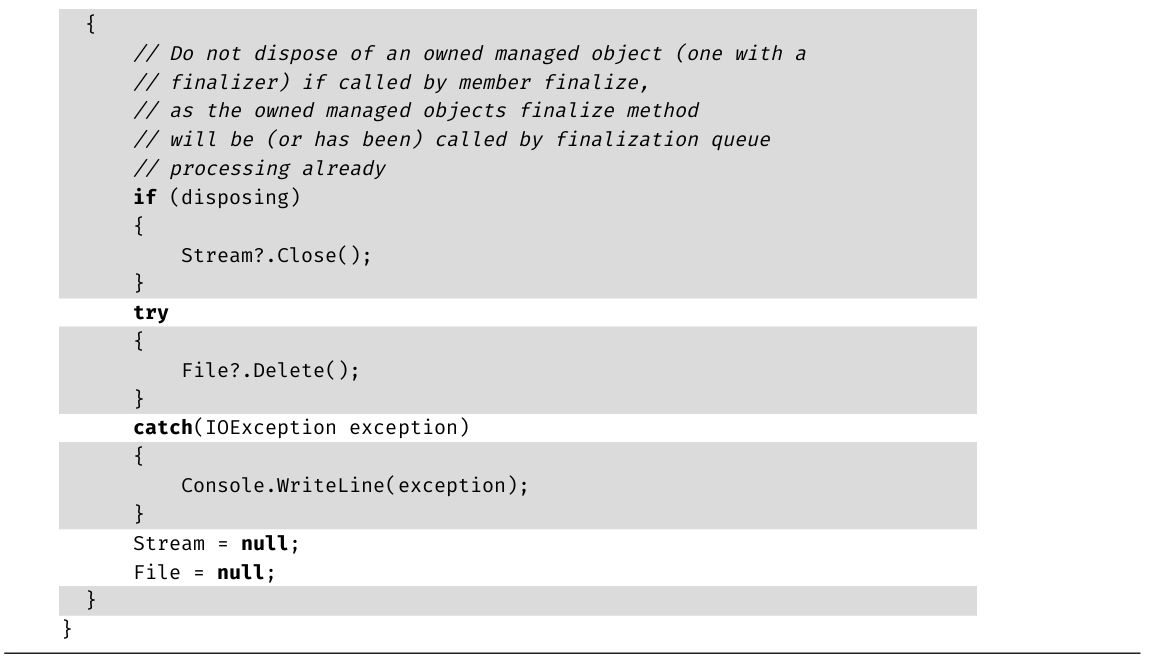Click the opening brace on the first line

[91, 24]
